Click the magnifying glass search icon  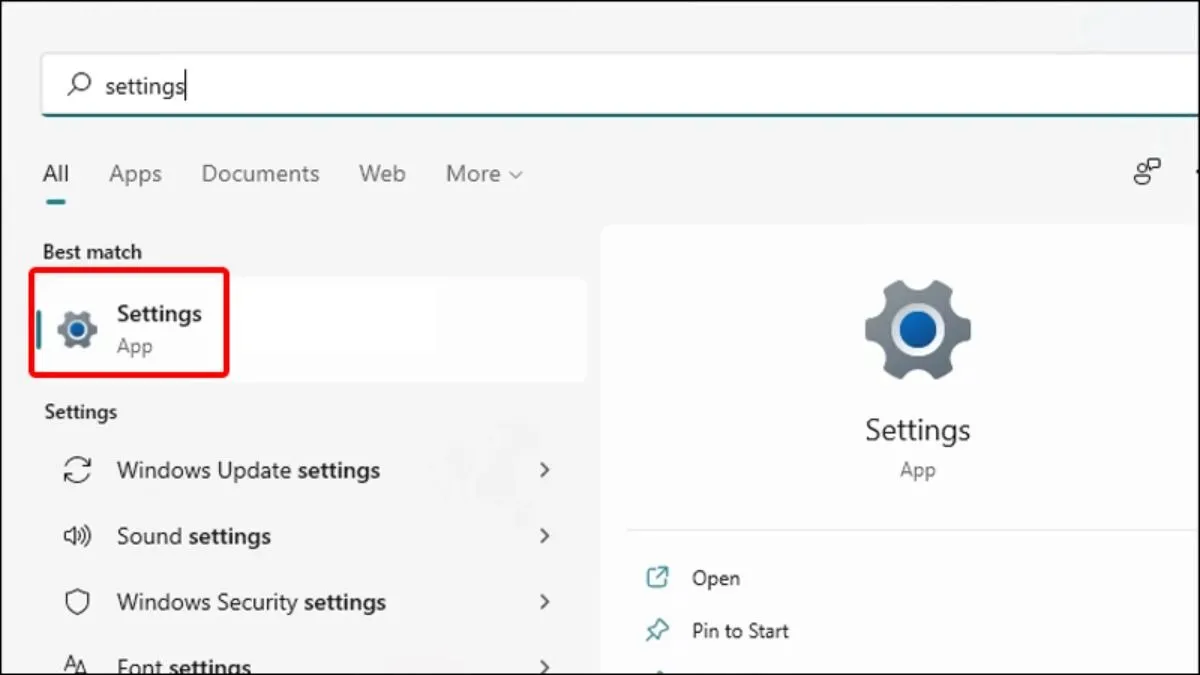click(79, 85)
